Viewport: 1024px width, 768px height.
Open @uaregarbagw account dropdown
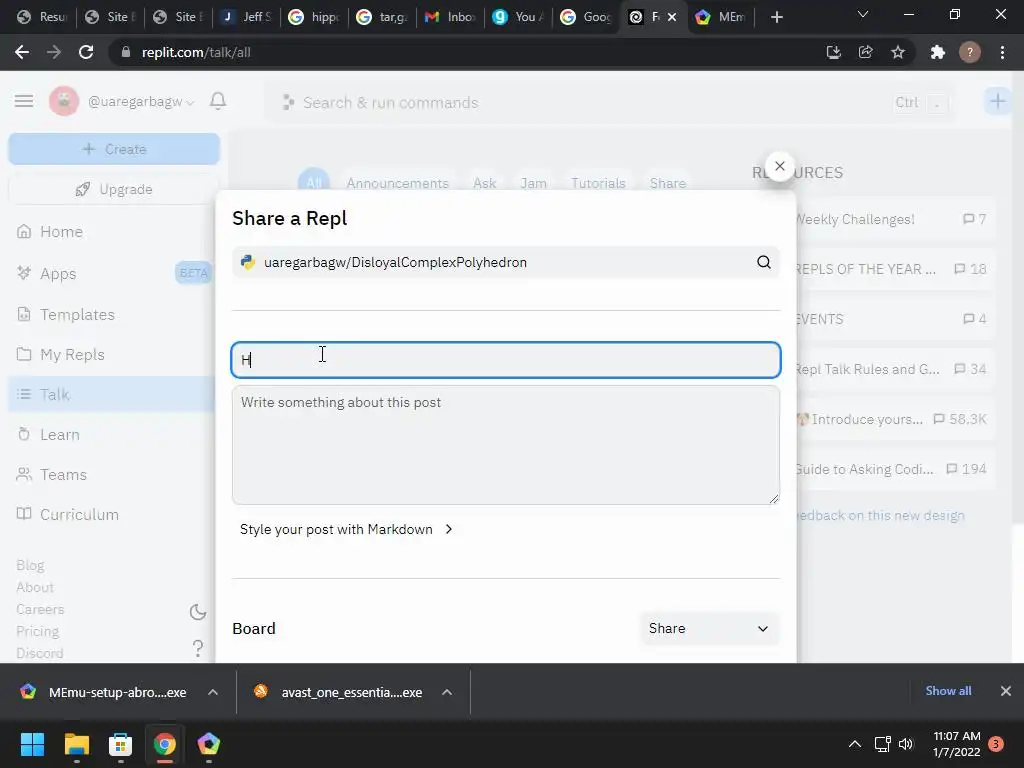[141, 102]
